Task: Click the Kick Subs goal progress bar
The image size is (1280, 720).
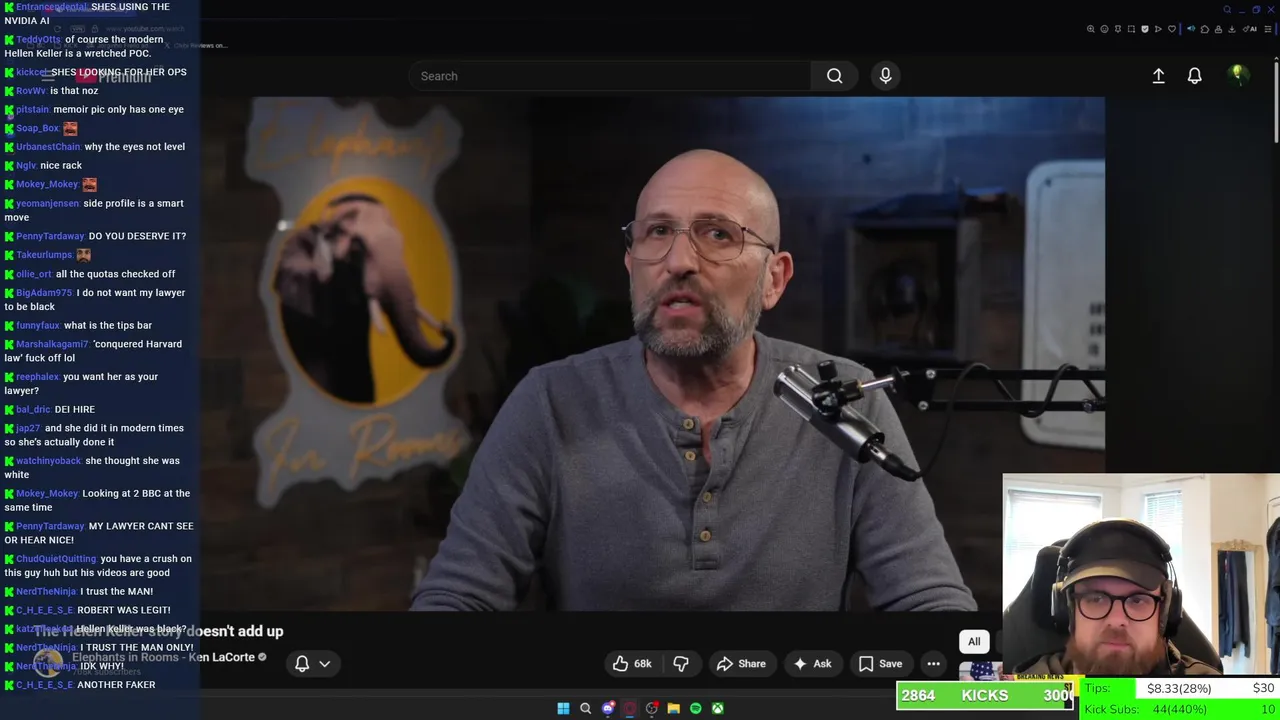Action: click(x=1180, y=709)
